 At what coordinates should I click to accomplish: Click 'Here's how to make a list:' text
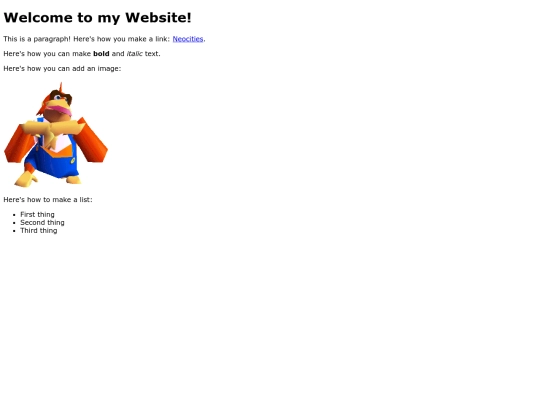(x=48, y=200)
